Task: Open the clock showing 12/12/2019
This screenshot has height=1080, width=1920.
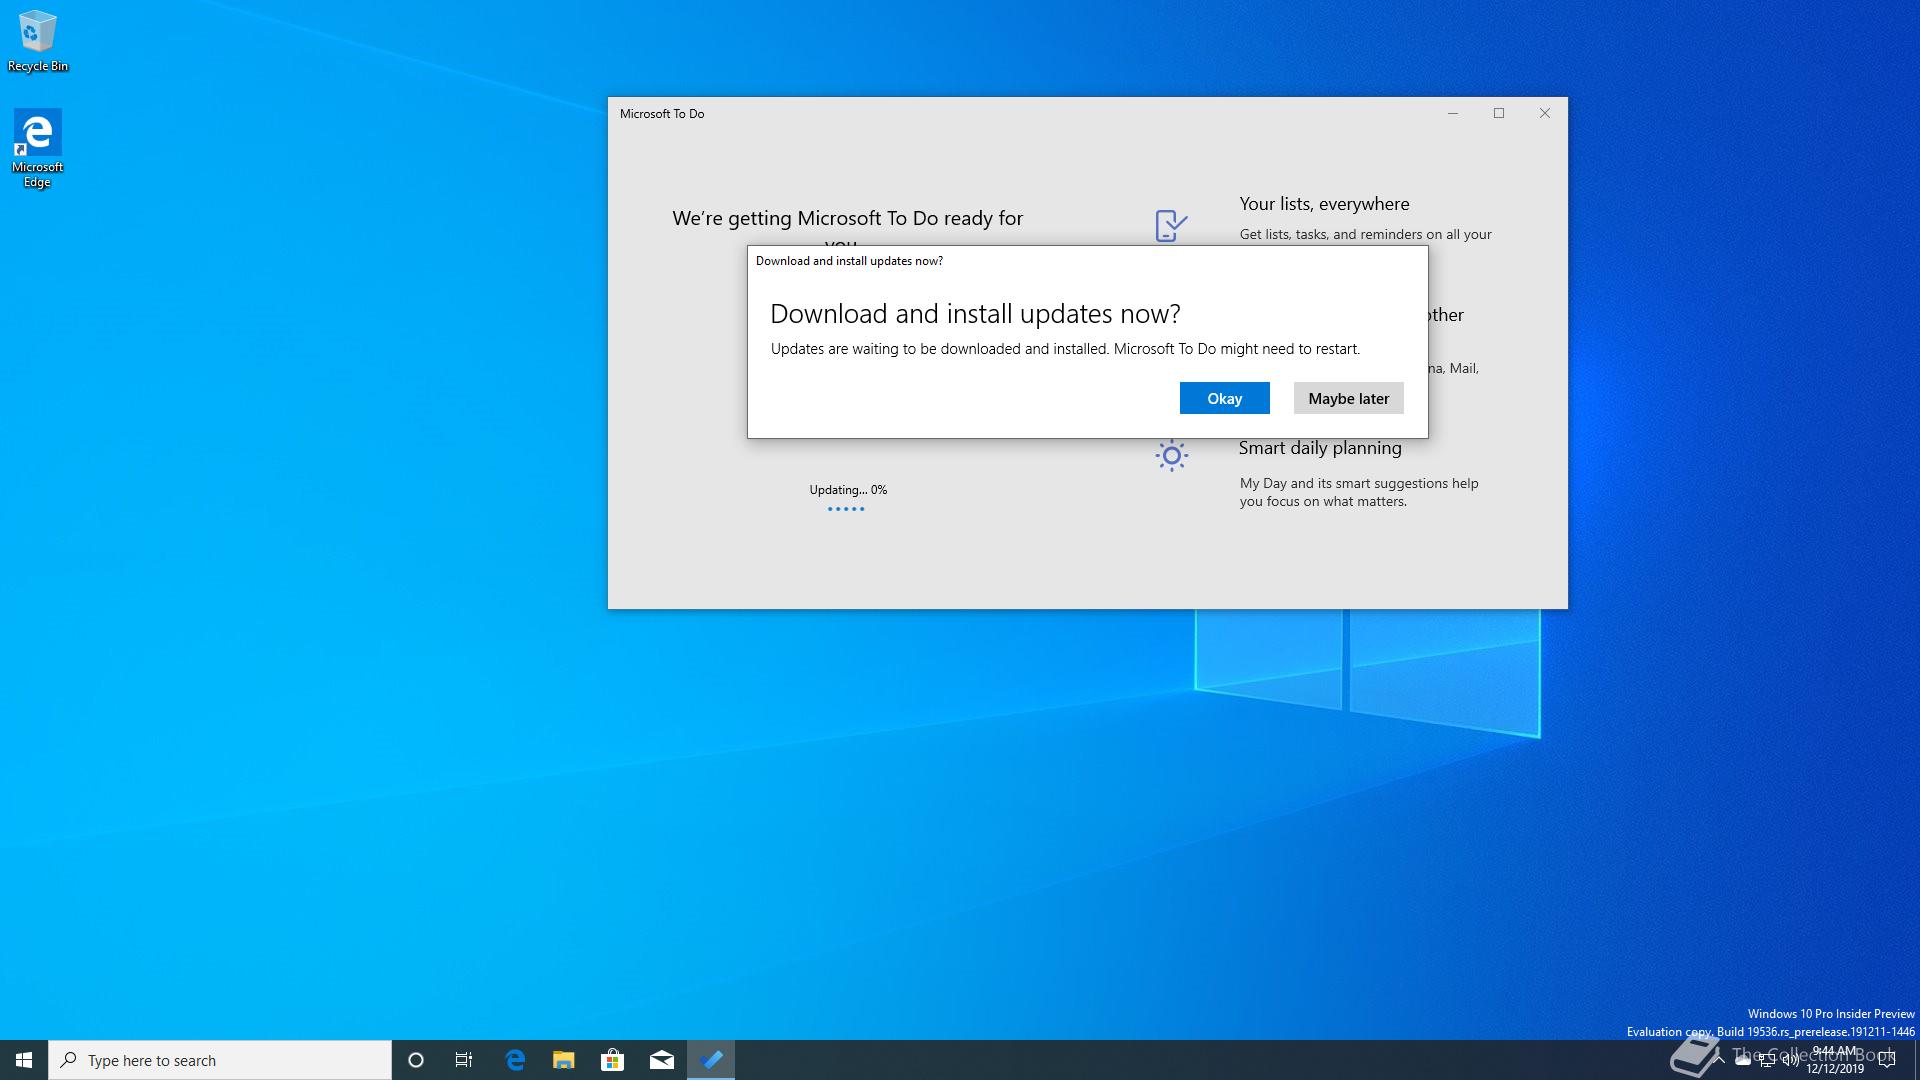Action: (x=1835, y=1060)
